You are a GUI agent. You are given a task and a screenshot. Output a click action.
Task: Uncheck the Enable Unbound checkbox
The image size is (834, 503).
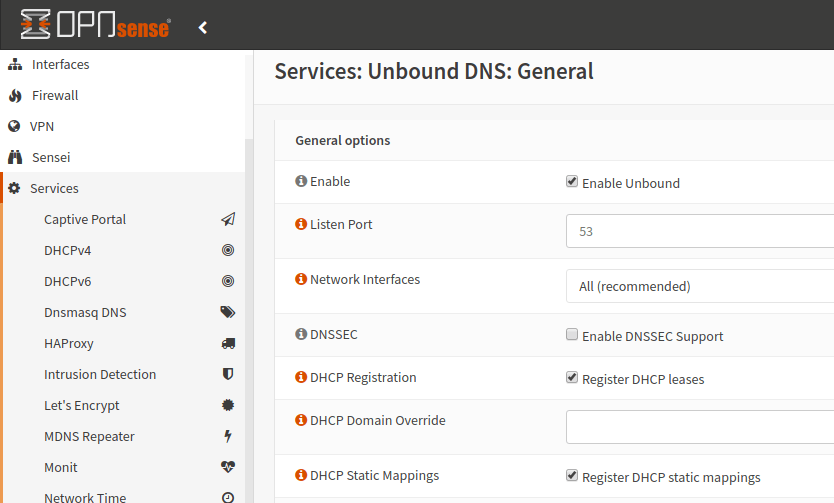(572, 182)
